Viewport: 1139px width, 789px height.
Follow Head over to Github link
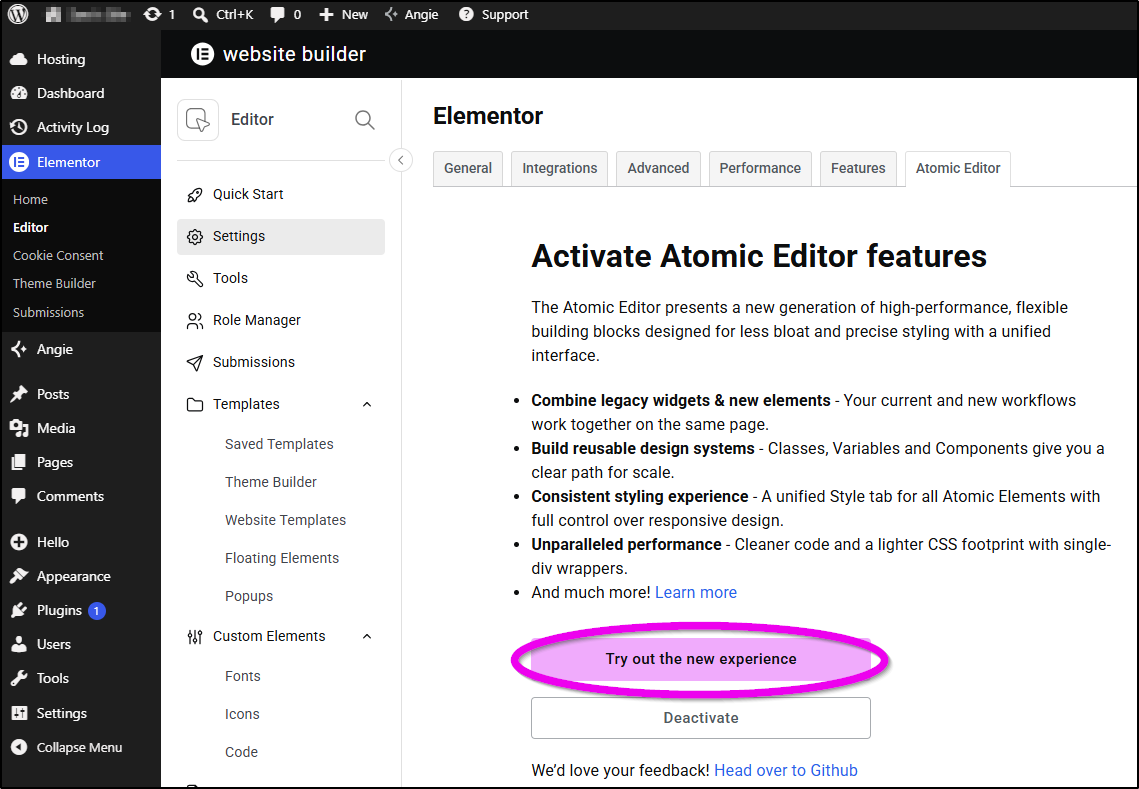[x=786, y=771]
